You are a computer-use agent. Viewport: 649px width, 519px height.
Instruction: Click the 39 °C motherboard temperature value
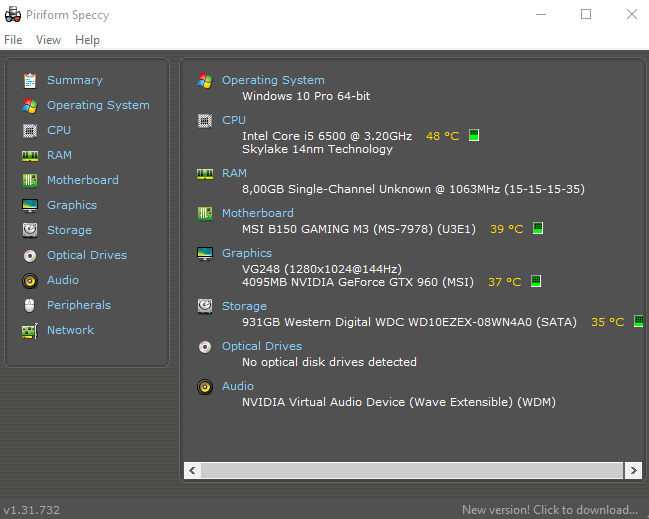507,229
